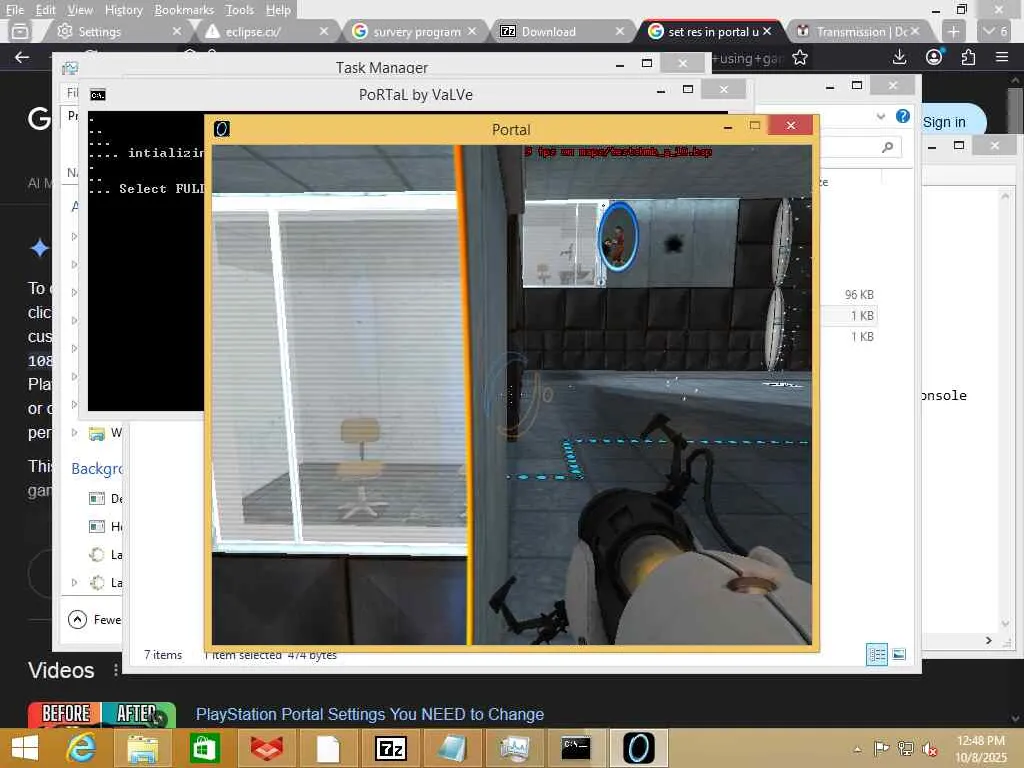This screenshot has width=1024, height=768.
Task: Open the File menu in the browser
Action: tap(14, 10)
